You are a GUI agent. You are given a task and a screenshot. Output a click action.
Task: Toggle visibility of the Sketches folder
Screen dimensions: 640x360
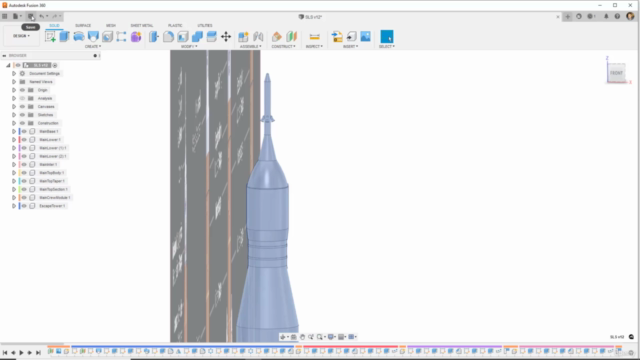22,115
